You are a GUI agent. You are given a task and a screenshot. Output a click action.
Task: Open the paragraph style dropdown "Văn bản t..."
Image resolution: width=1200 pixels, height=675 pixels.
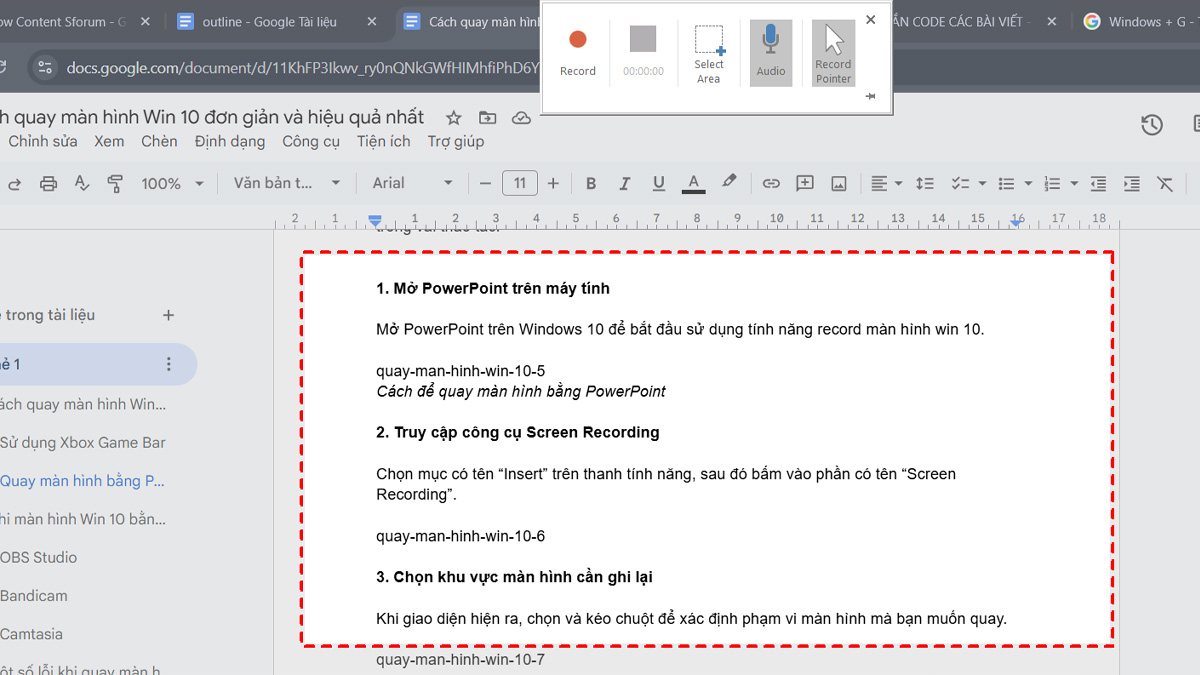[x=287, y=183]
